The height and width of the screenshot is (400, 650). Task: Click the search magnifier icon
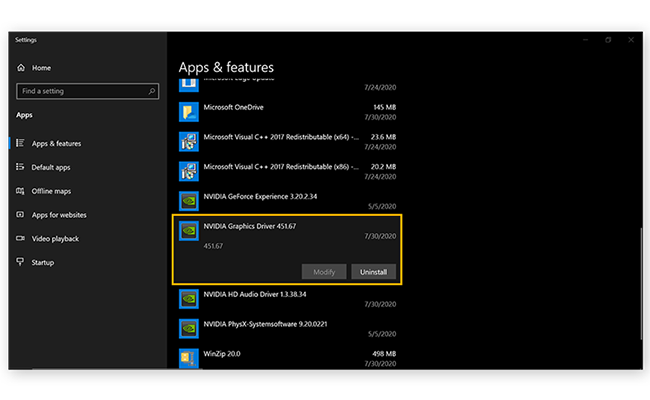152,91
